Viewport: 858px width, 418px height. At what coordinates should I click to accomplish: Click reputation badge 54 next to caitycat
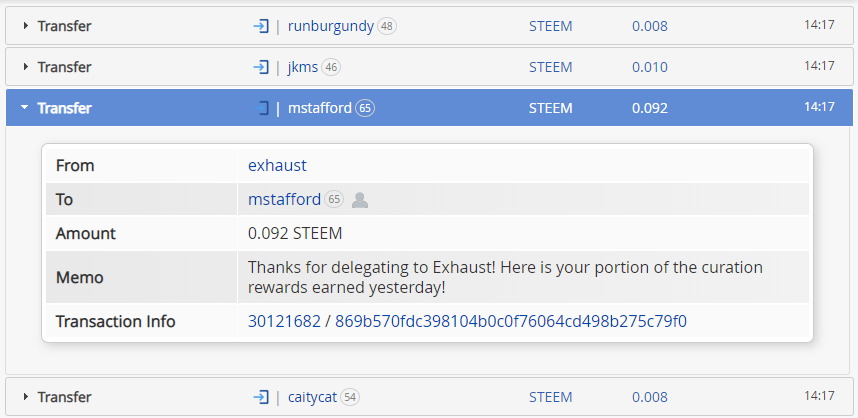350,397
